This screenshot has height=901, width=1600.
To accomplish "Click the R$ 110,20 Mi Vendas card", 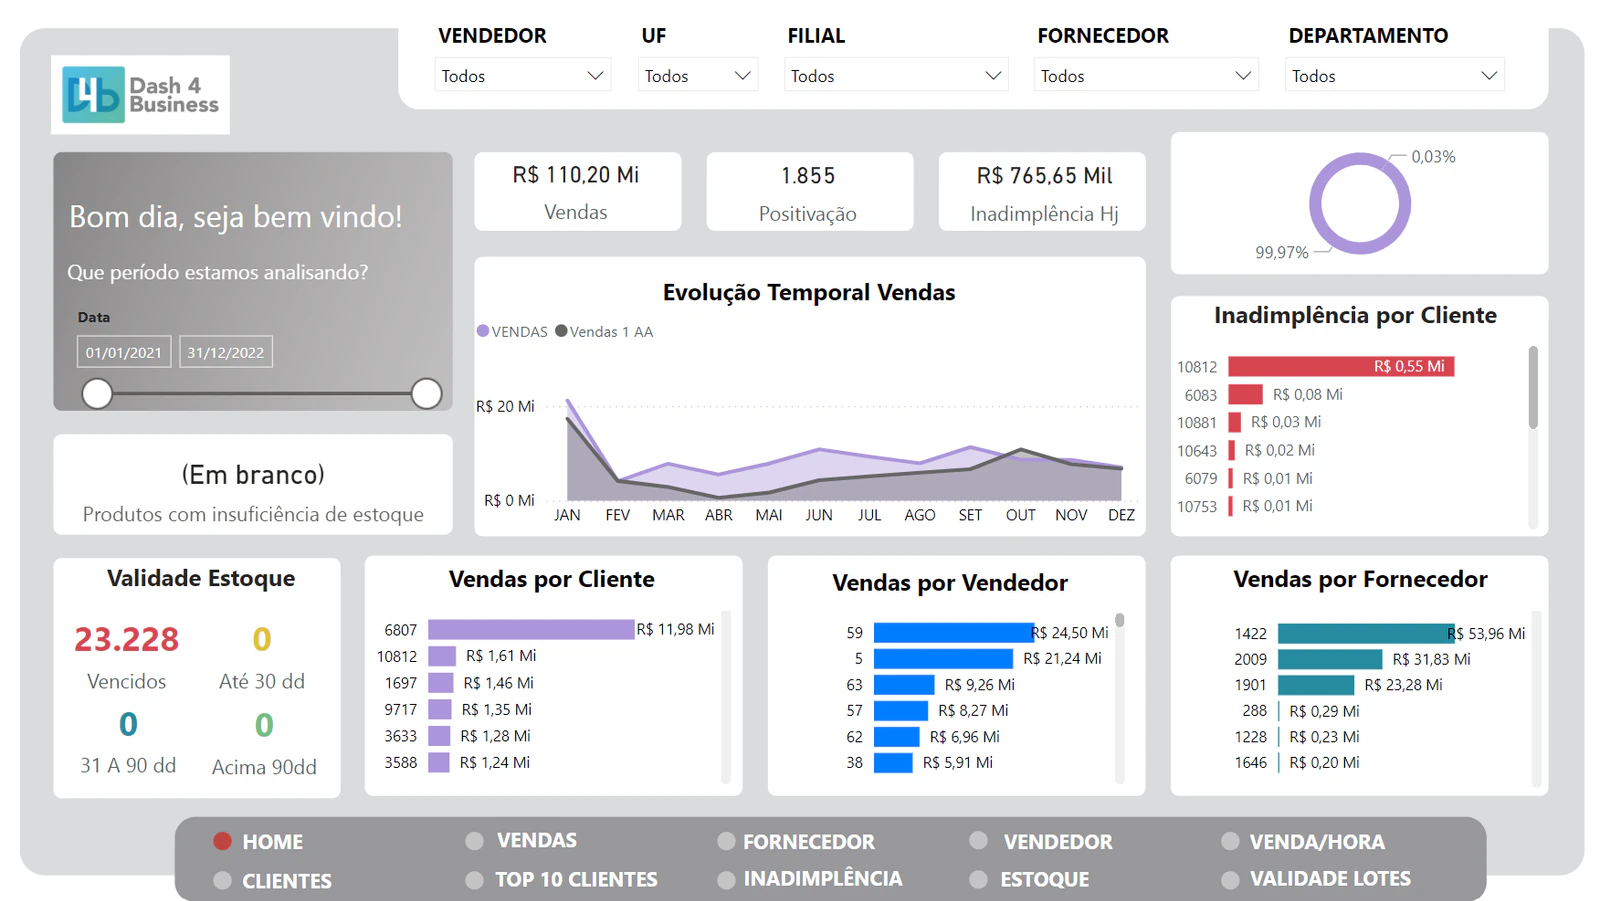I will click(577, 191).
